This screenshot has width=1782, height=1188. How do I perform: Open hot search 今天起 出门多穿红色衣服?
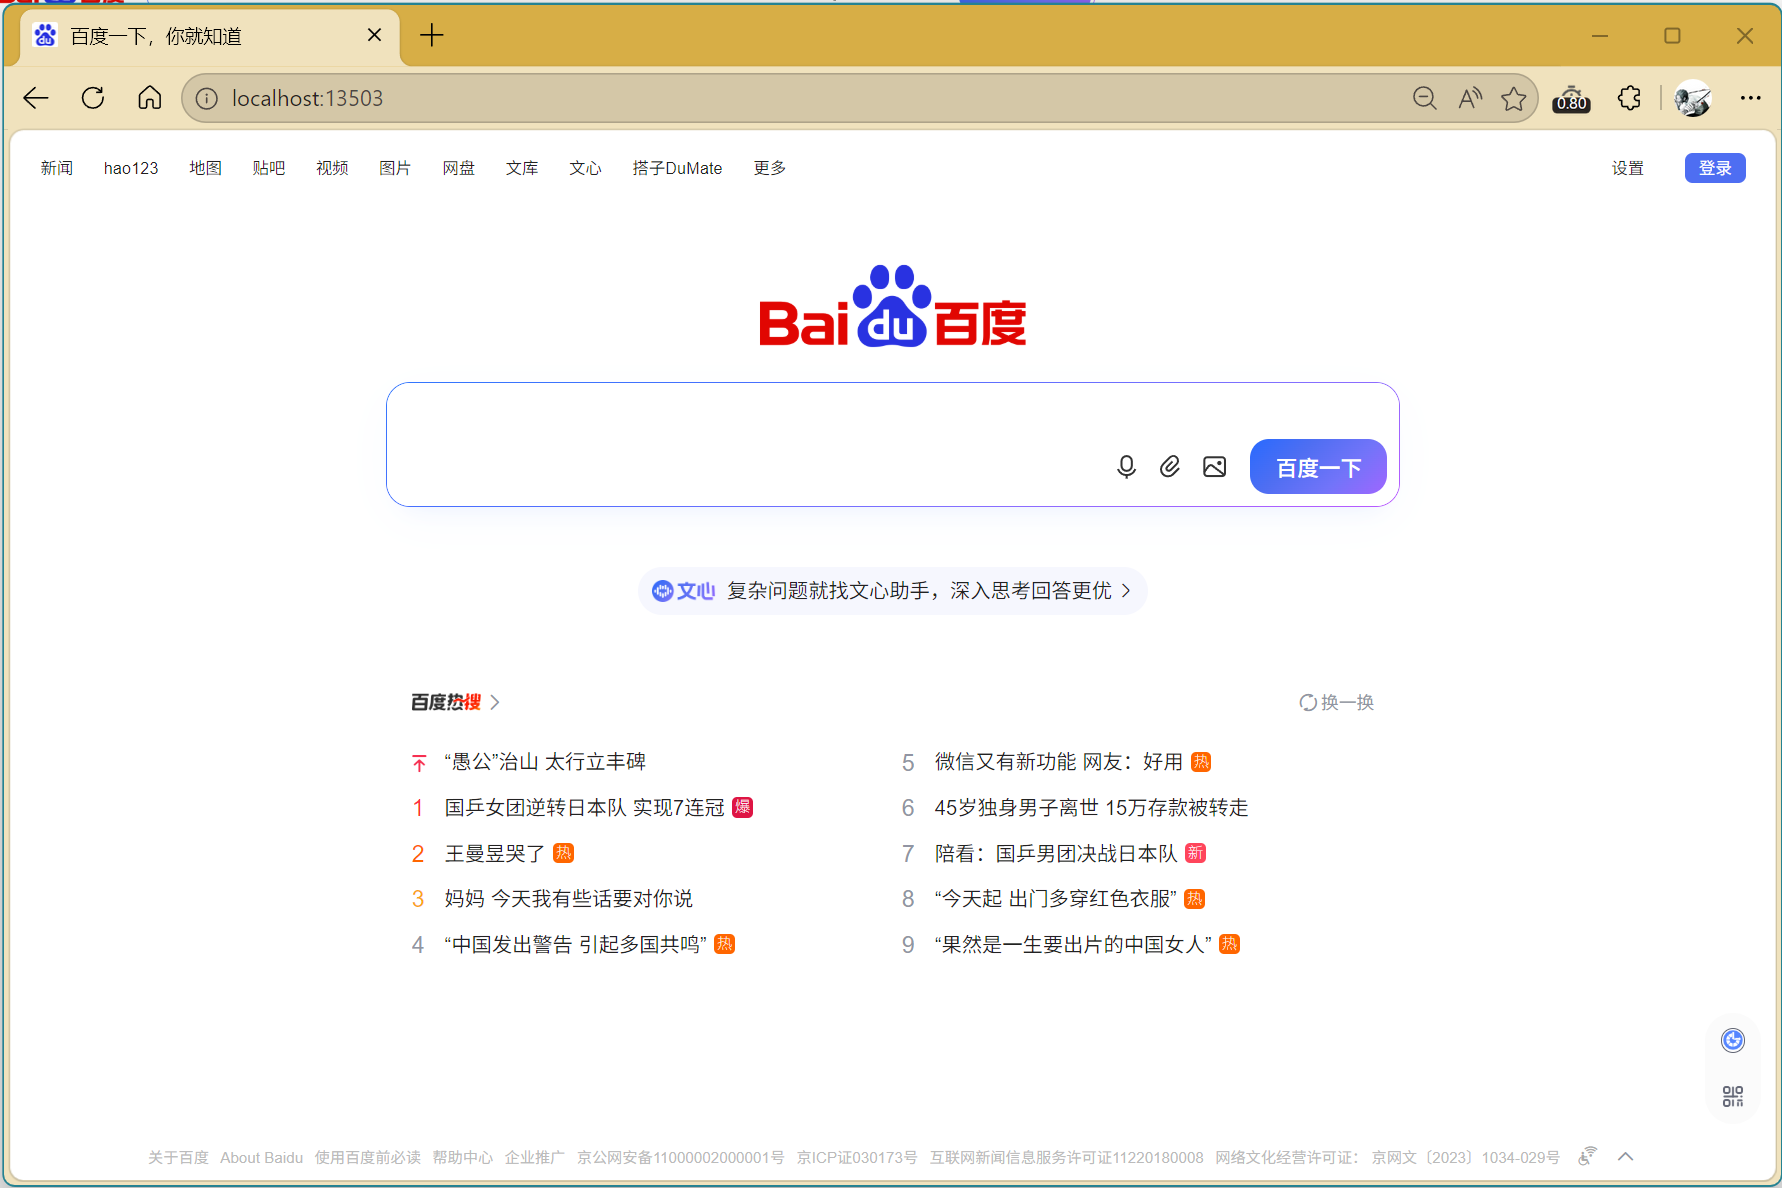click(x=1055, y=898)
